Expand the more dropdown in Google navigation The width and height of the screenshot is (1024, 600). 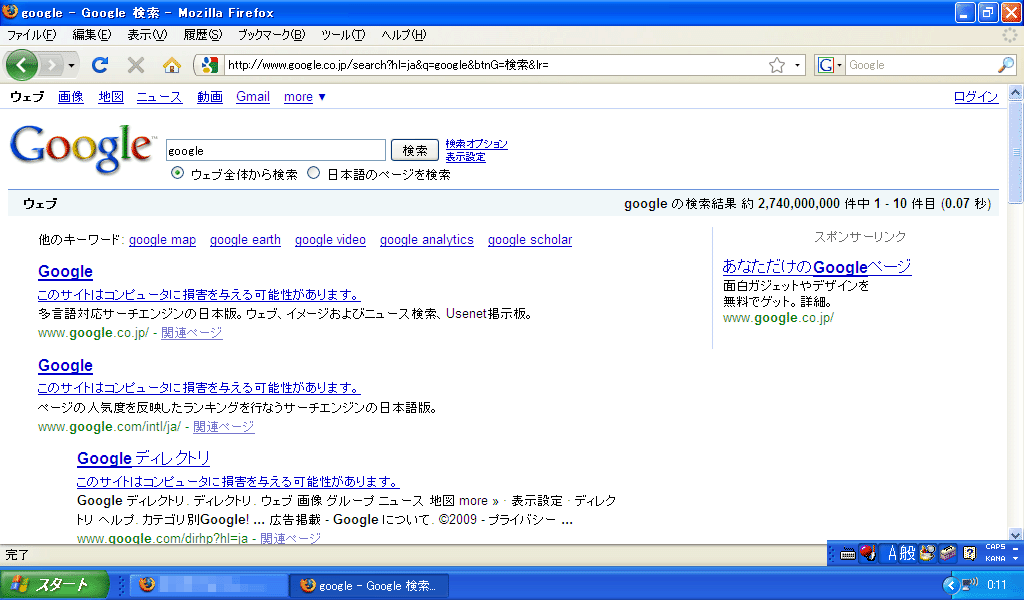tap(304, 97)
